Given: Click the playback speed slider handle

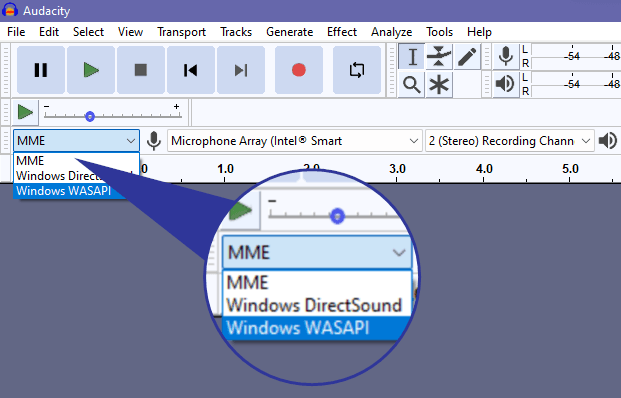Looking at the screenshot, I should point(90,116).
